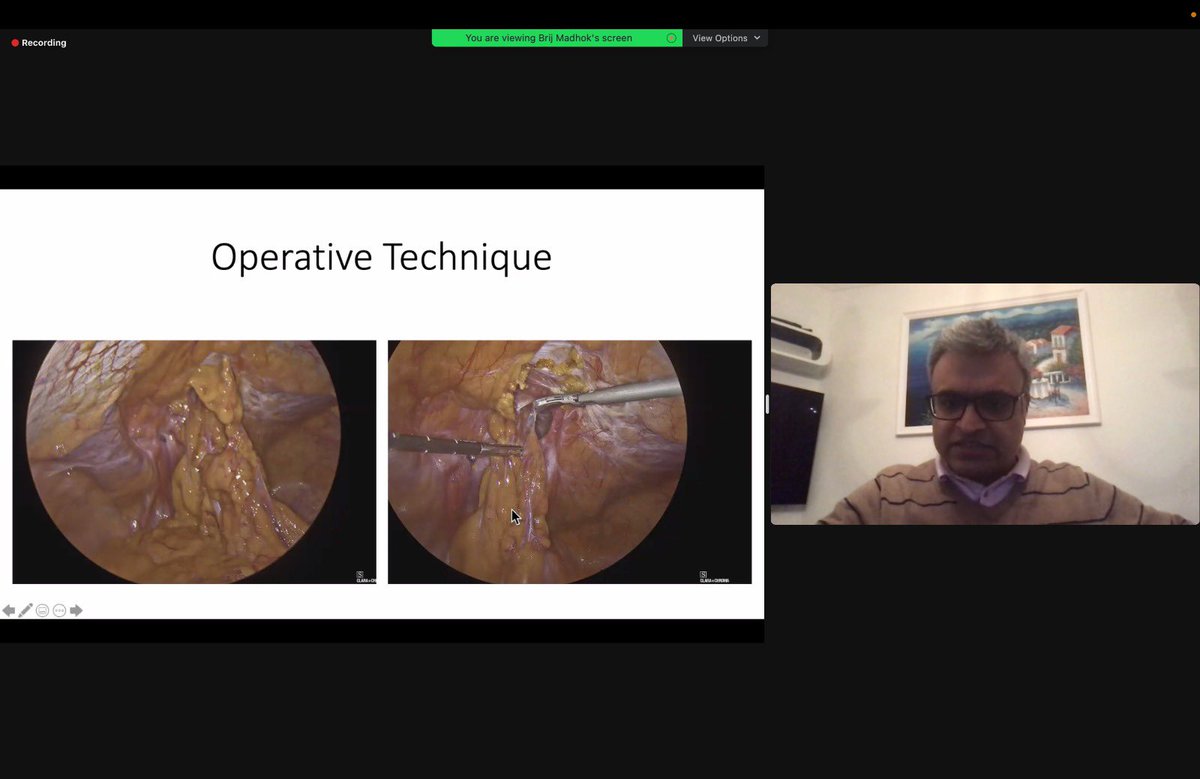The image size is (1200, 779).
Task: Click the presenter's webcam video feed
Action: [x=985, y=404]
